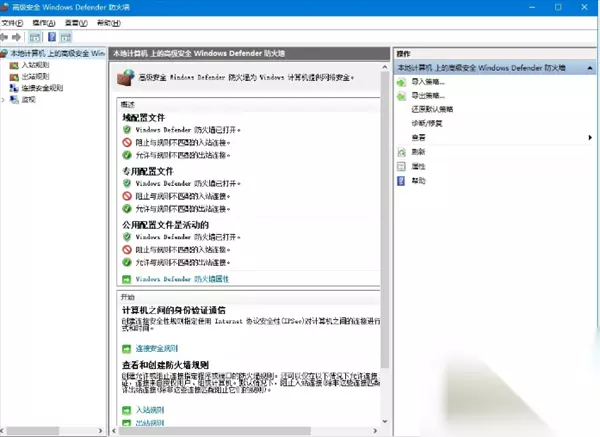Open the 文件(F) menu
This screenshot has width=600, height=437.
click(12, 23)
